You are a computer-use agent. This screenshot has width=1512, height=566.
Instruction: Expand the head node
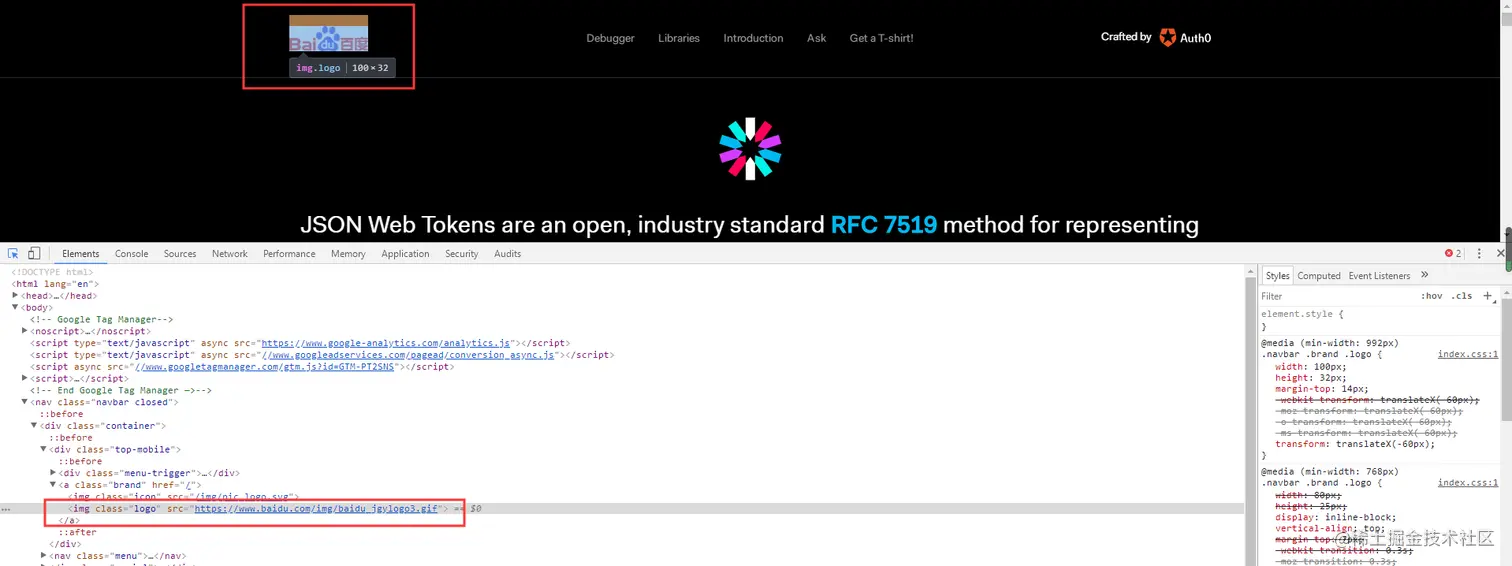(15, 296)
